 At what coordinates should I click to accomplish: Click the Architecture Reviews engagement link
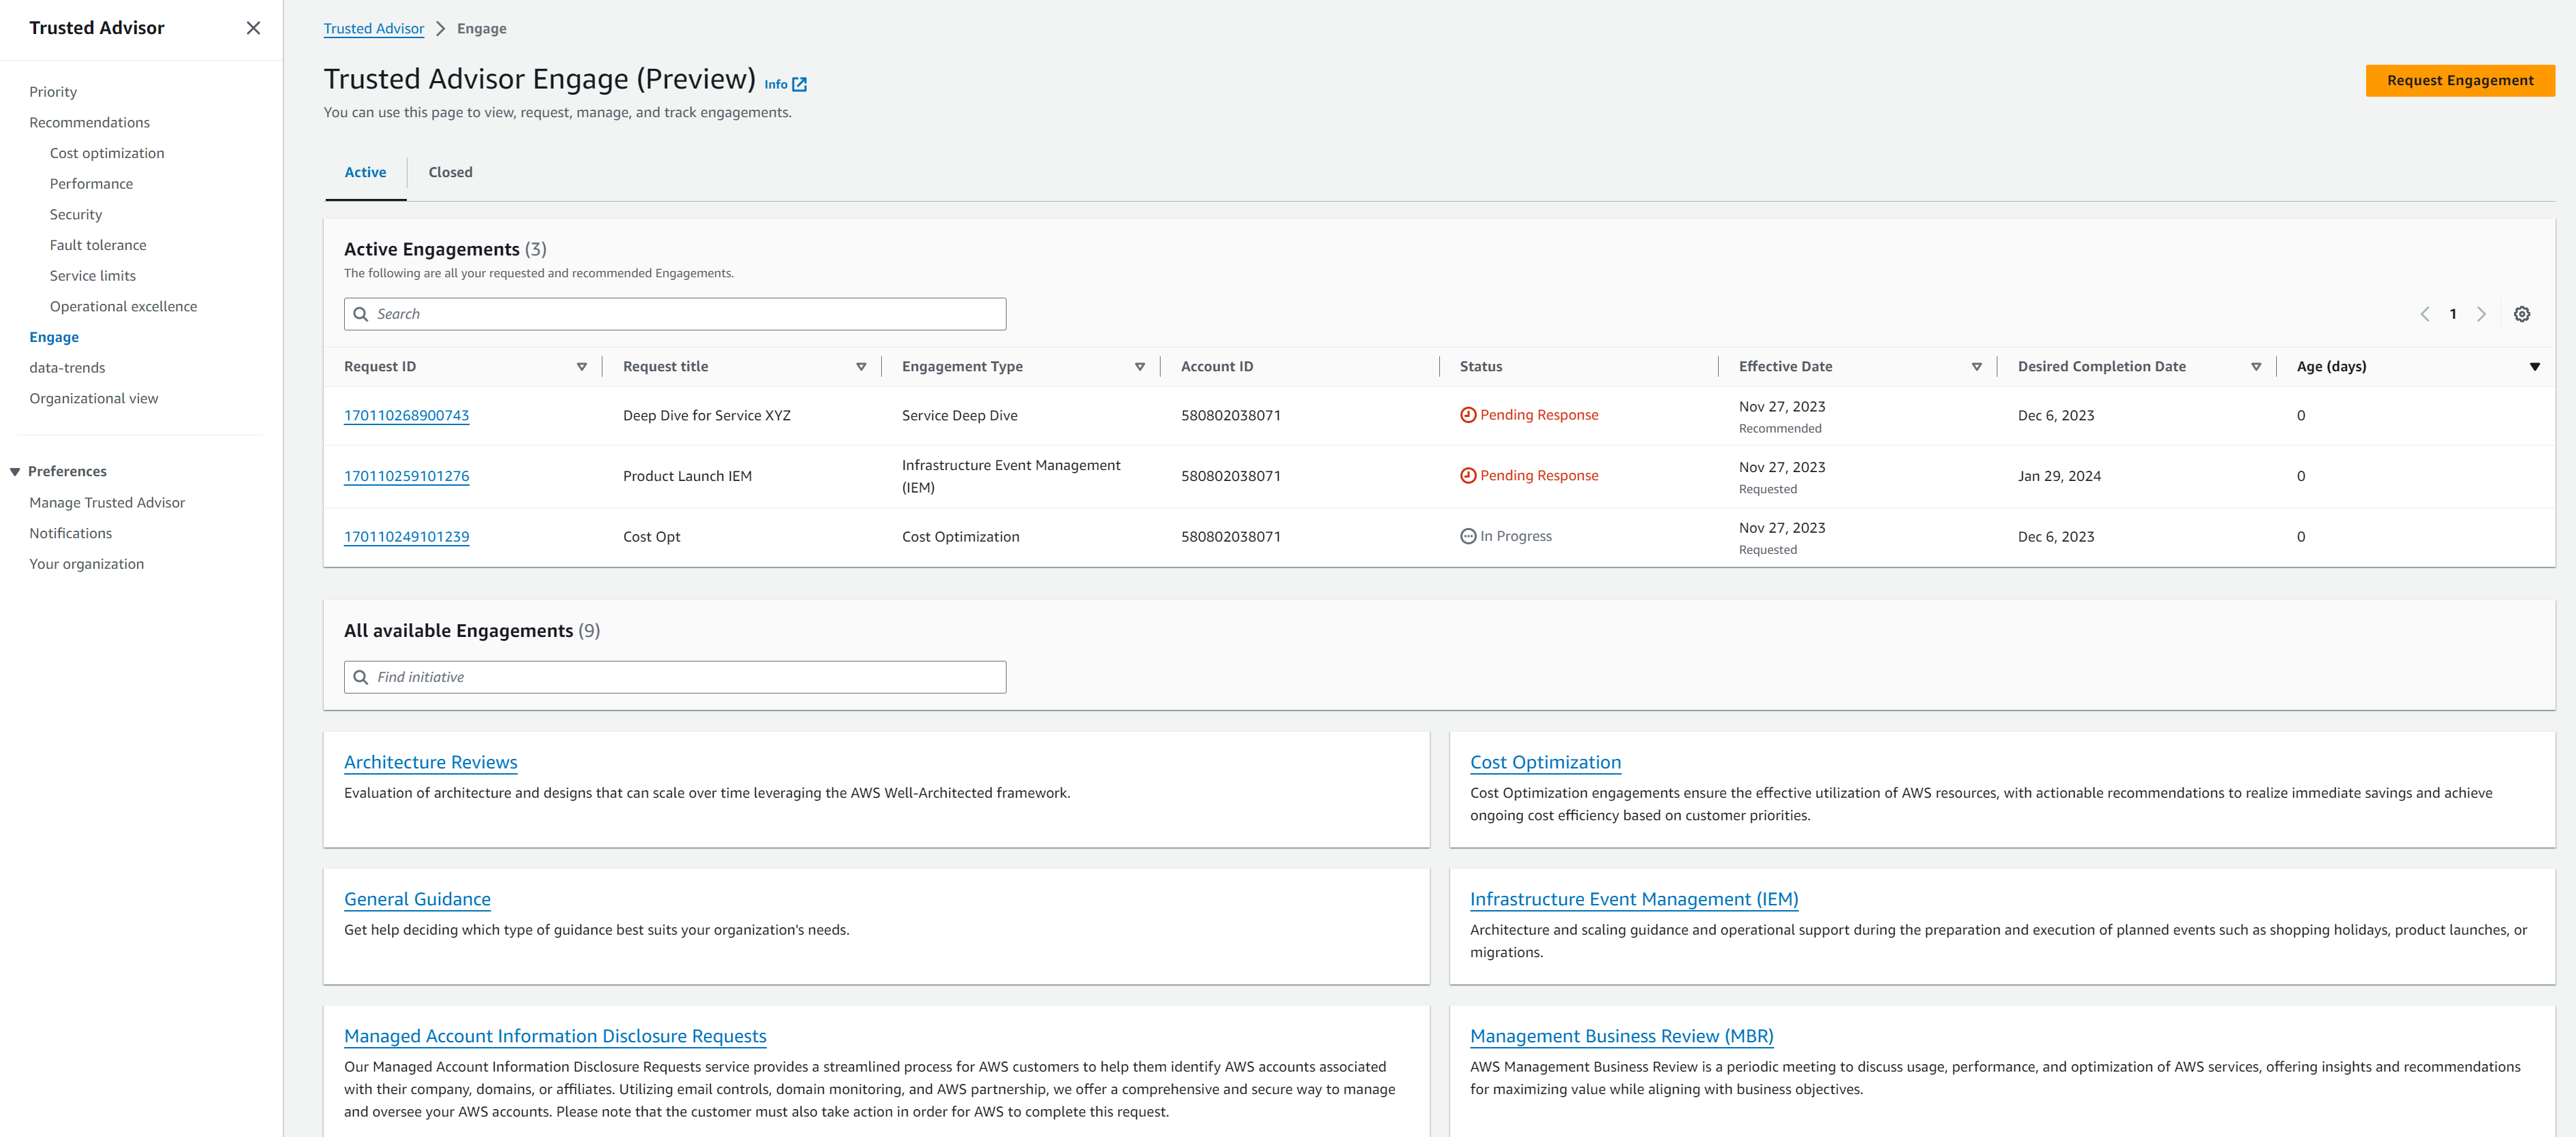tap(431, 761)
